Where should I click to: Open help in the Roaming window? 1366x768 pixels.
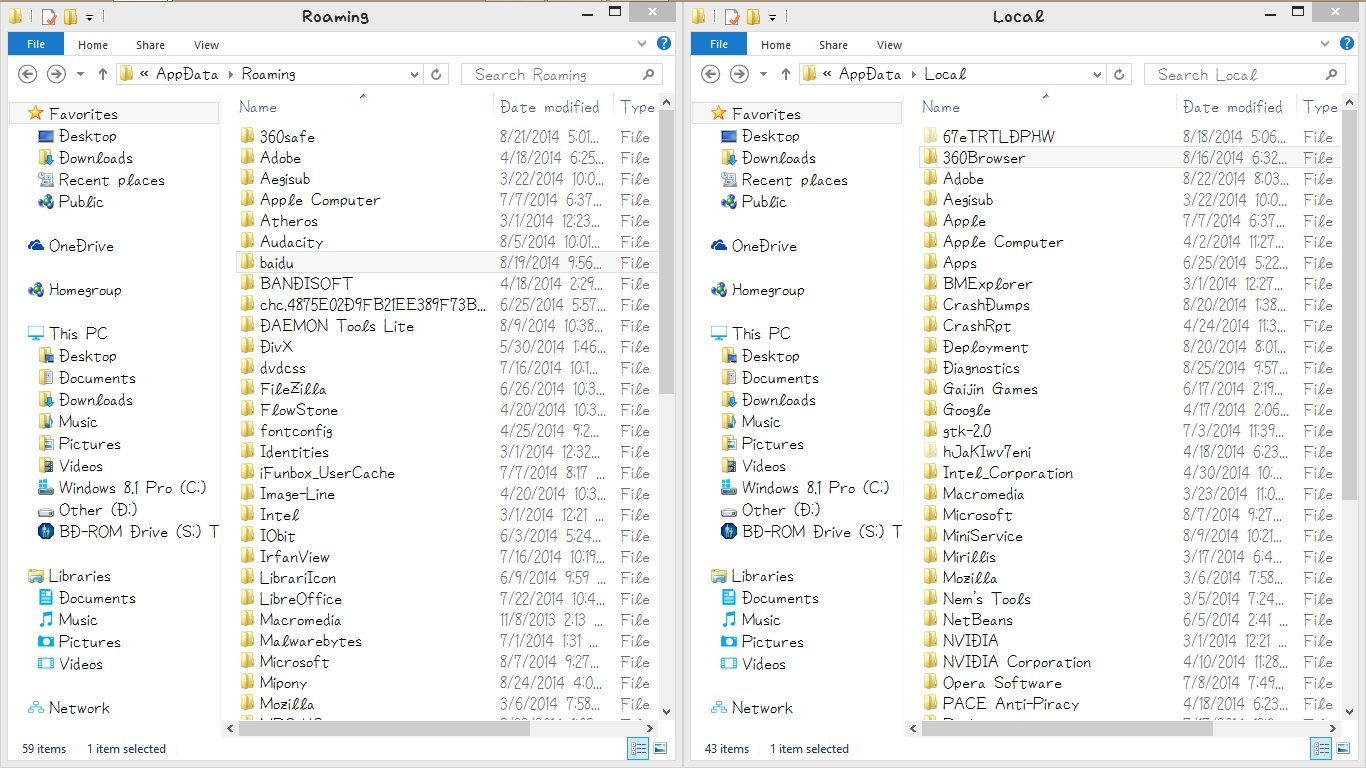[664, 44]
